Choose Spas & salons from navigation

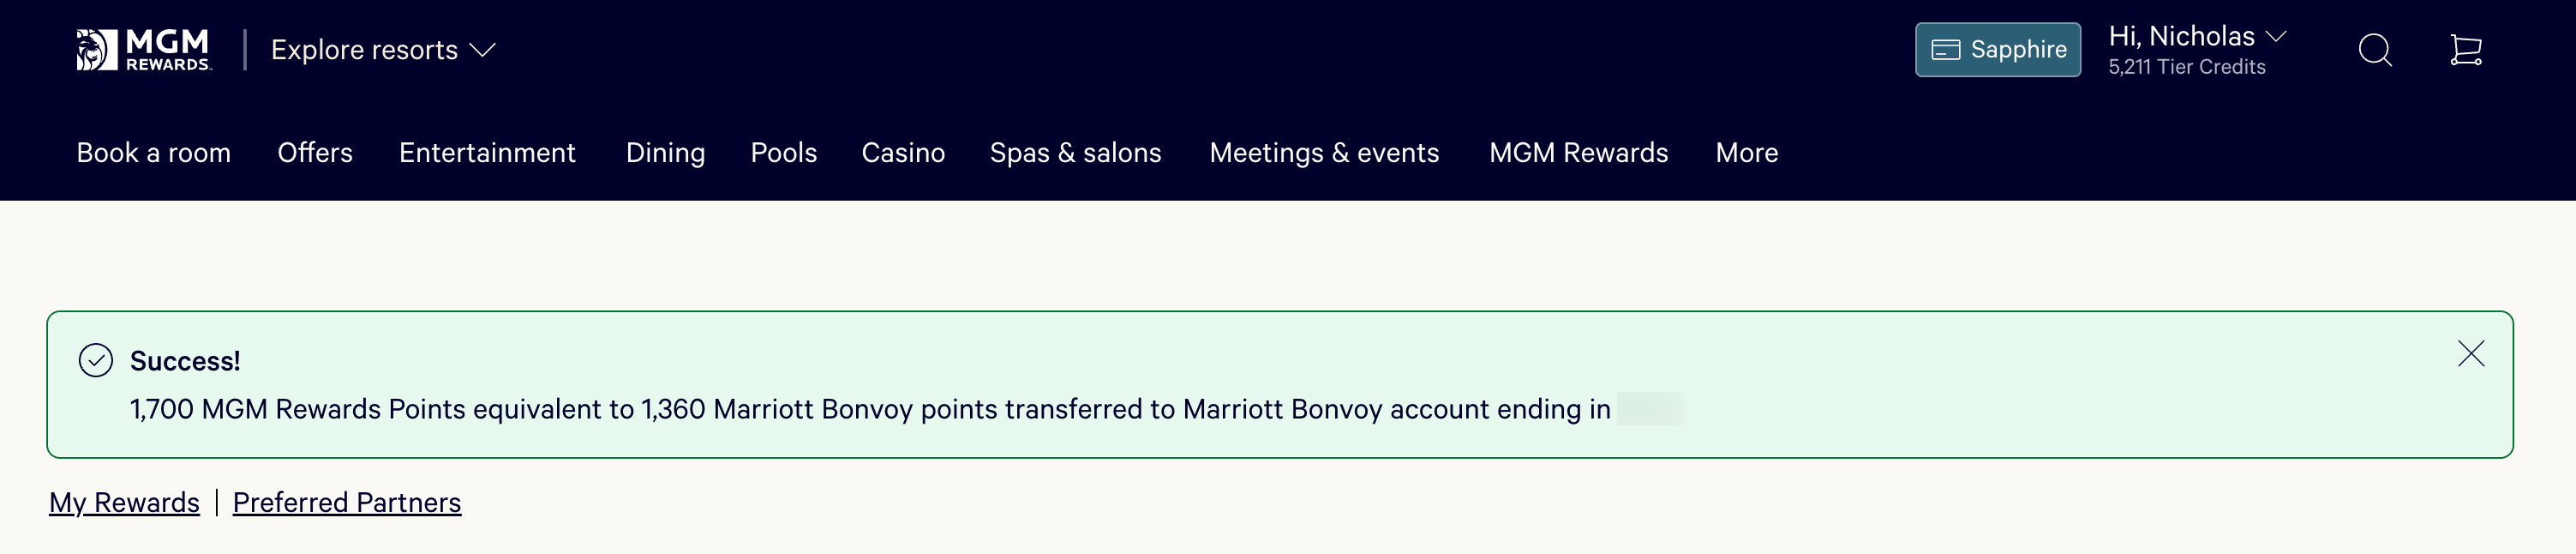(x=1075, y=153)
